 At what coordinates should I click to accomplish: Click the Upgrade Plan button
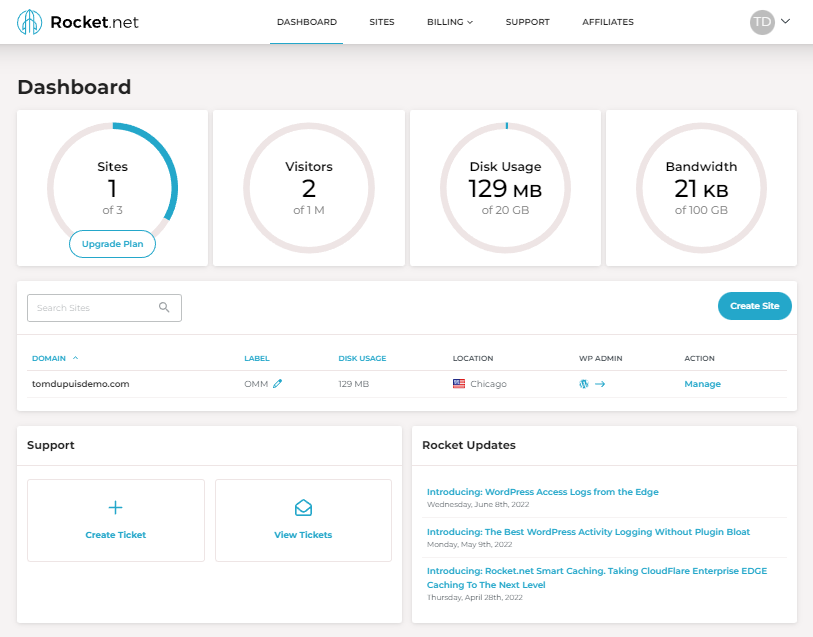(x=112, y=243)
